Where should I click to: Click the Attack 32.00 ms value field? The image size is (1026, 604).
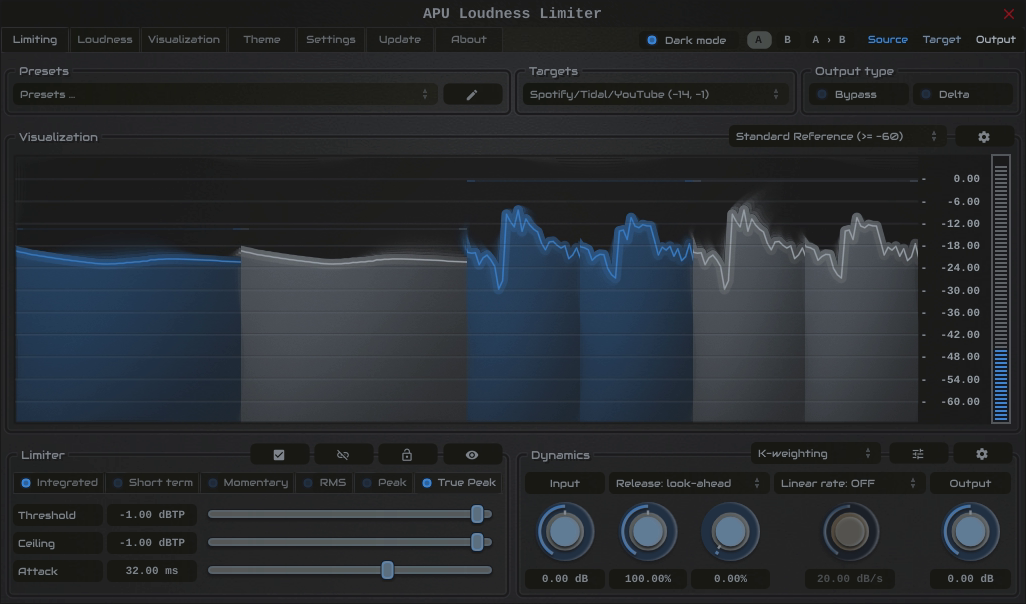point(152,571)
